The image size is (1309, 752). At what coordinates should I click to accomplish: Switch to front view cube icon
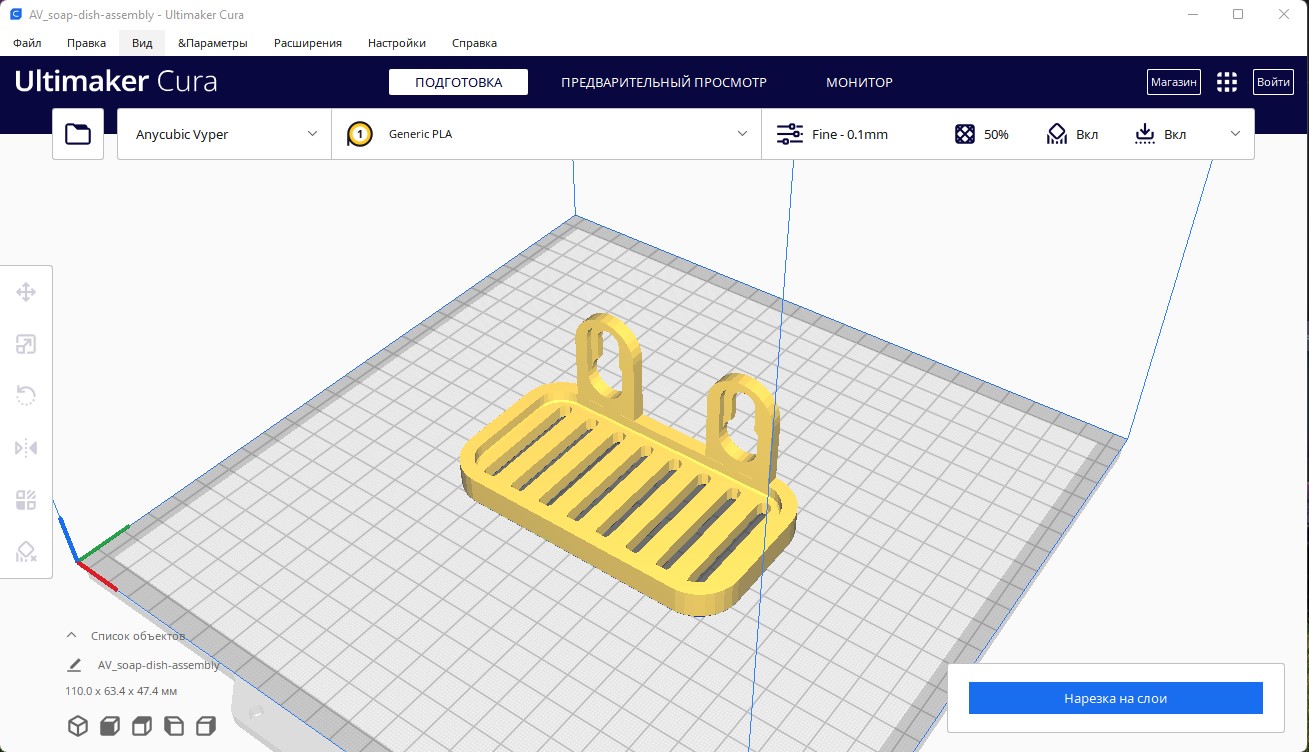(x=110, y=726)
